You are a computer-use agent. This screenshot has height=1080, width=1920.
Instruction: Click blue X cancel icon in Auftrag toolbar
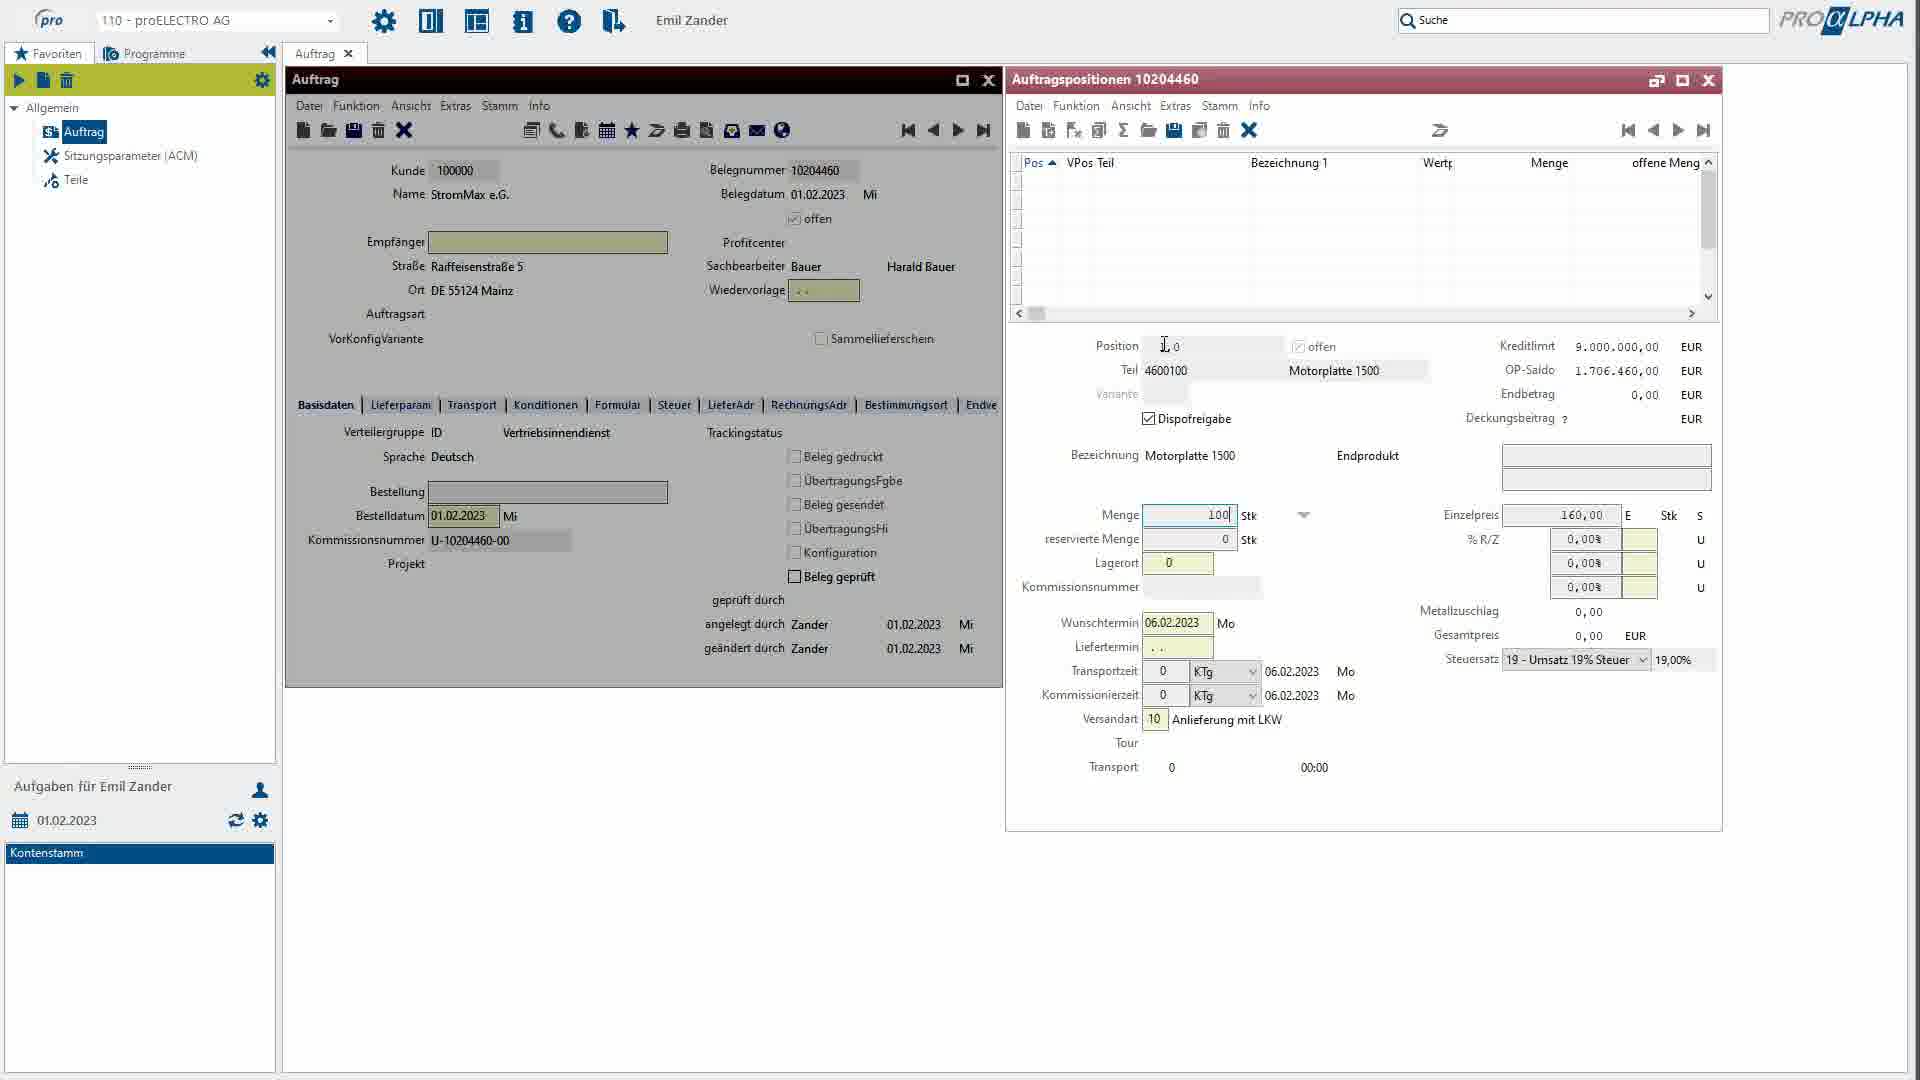pos(404,130)
